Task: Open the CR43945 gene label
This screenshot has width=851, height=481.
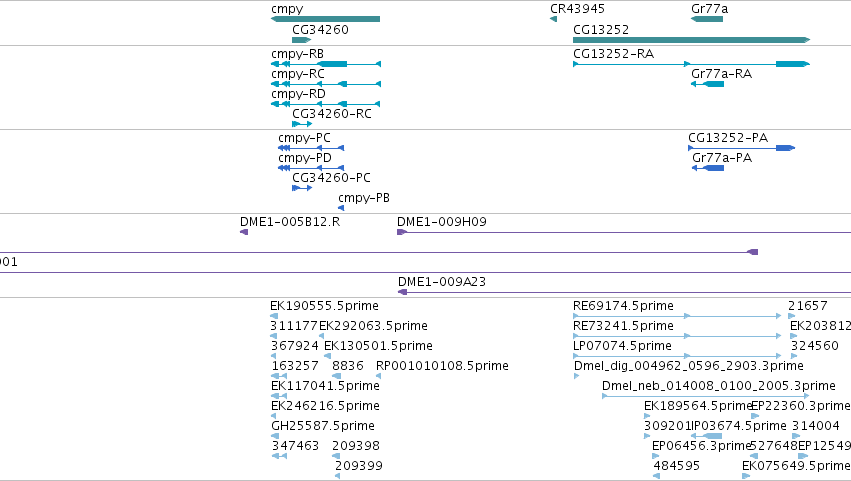Action: (x=577, y=9)
